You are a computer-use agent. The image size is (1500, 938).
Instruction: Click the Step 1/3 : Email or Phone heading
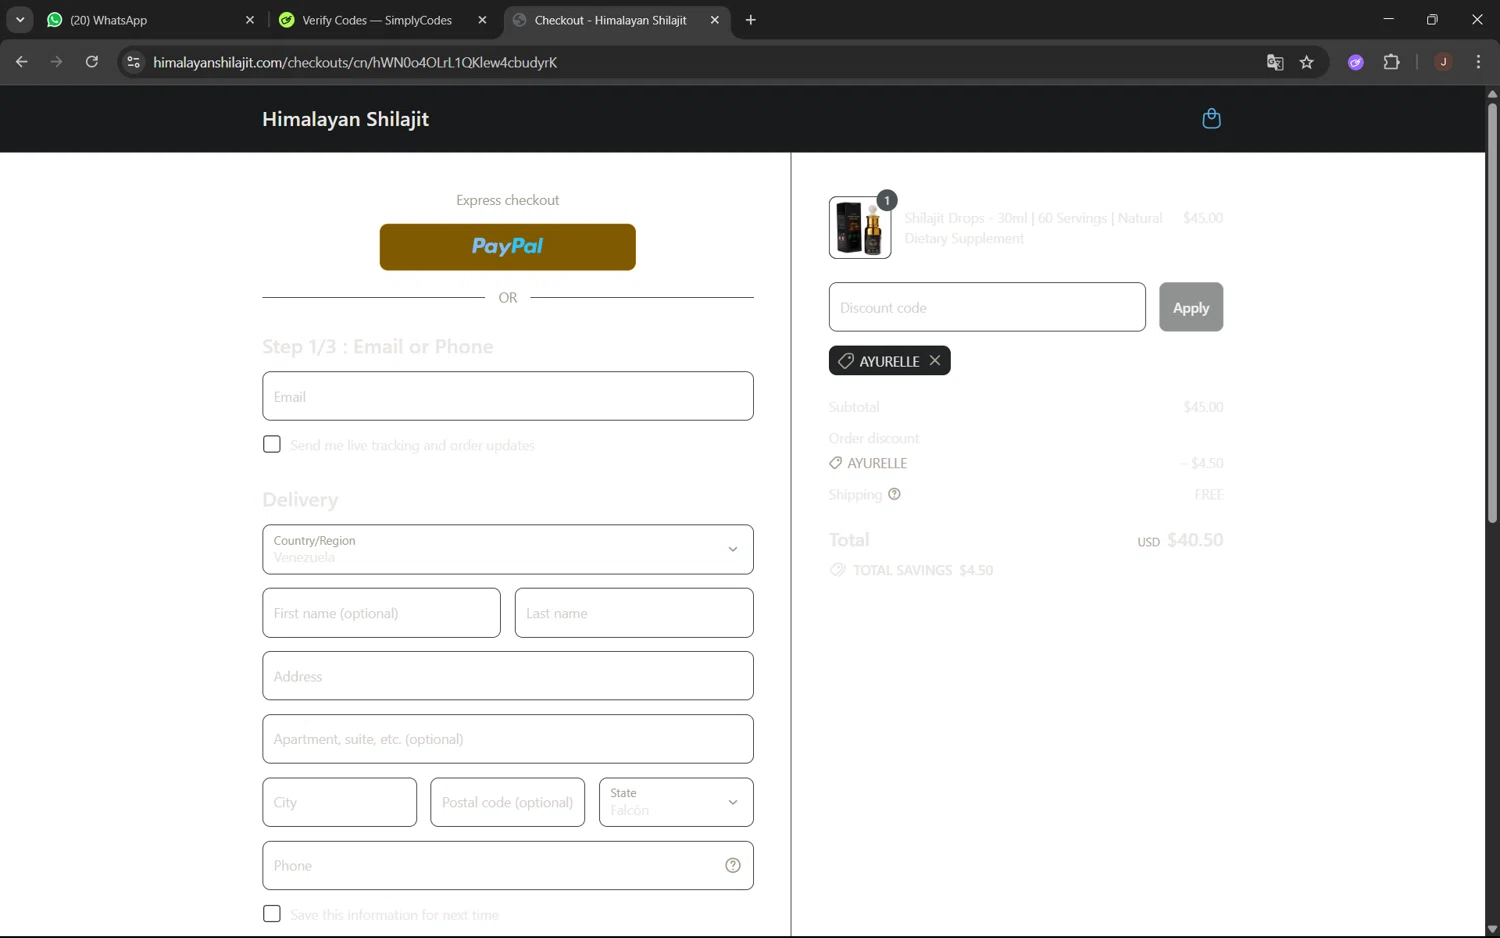378,347
